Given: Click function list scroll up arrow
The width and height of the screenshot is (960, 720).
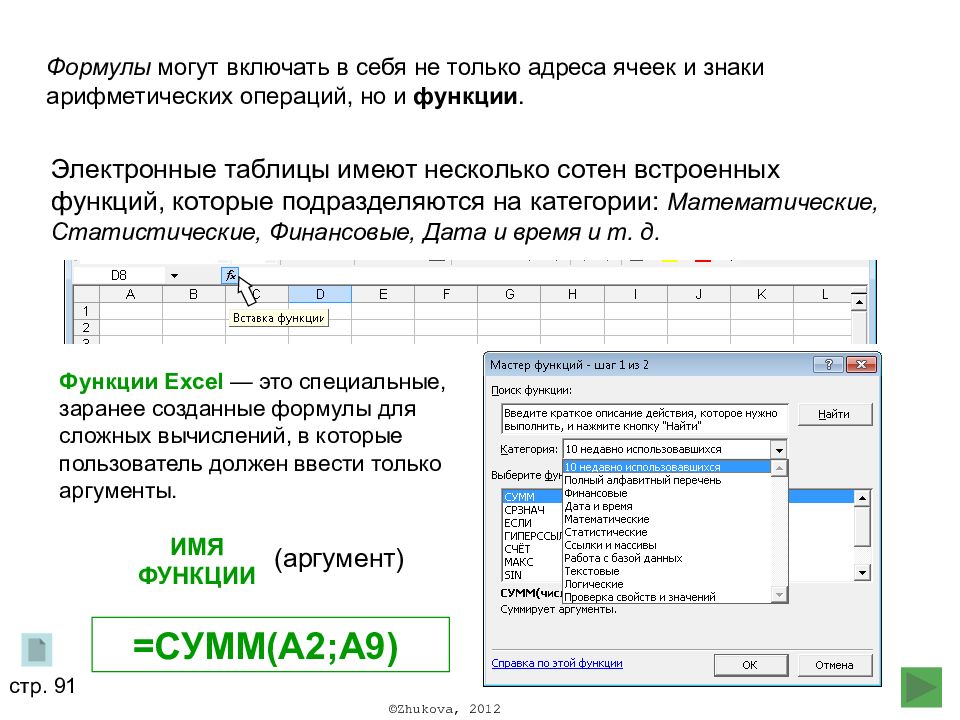Looking at the screenshot, I should coord(862,498).
